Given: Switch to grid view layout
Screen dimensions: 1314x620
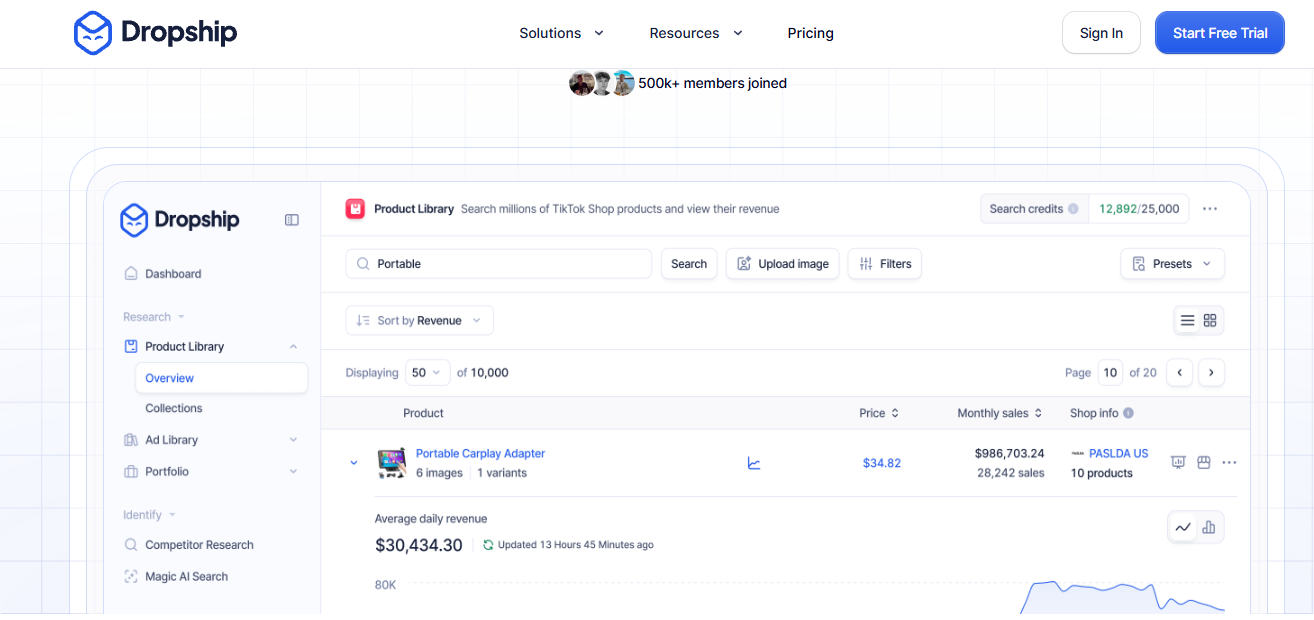Looking at the screenshot, I should [x=1210, y=320].
